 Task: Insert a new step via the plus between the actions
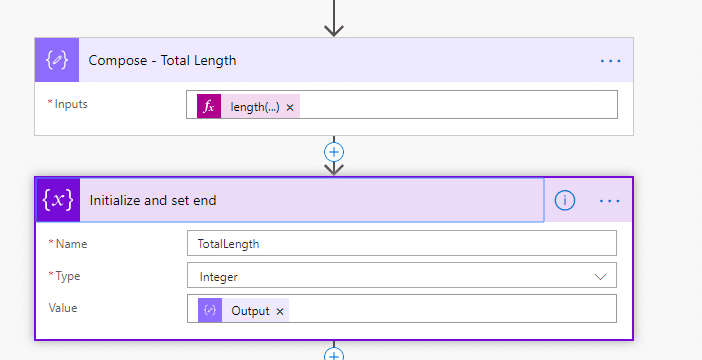point(334,152)
